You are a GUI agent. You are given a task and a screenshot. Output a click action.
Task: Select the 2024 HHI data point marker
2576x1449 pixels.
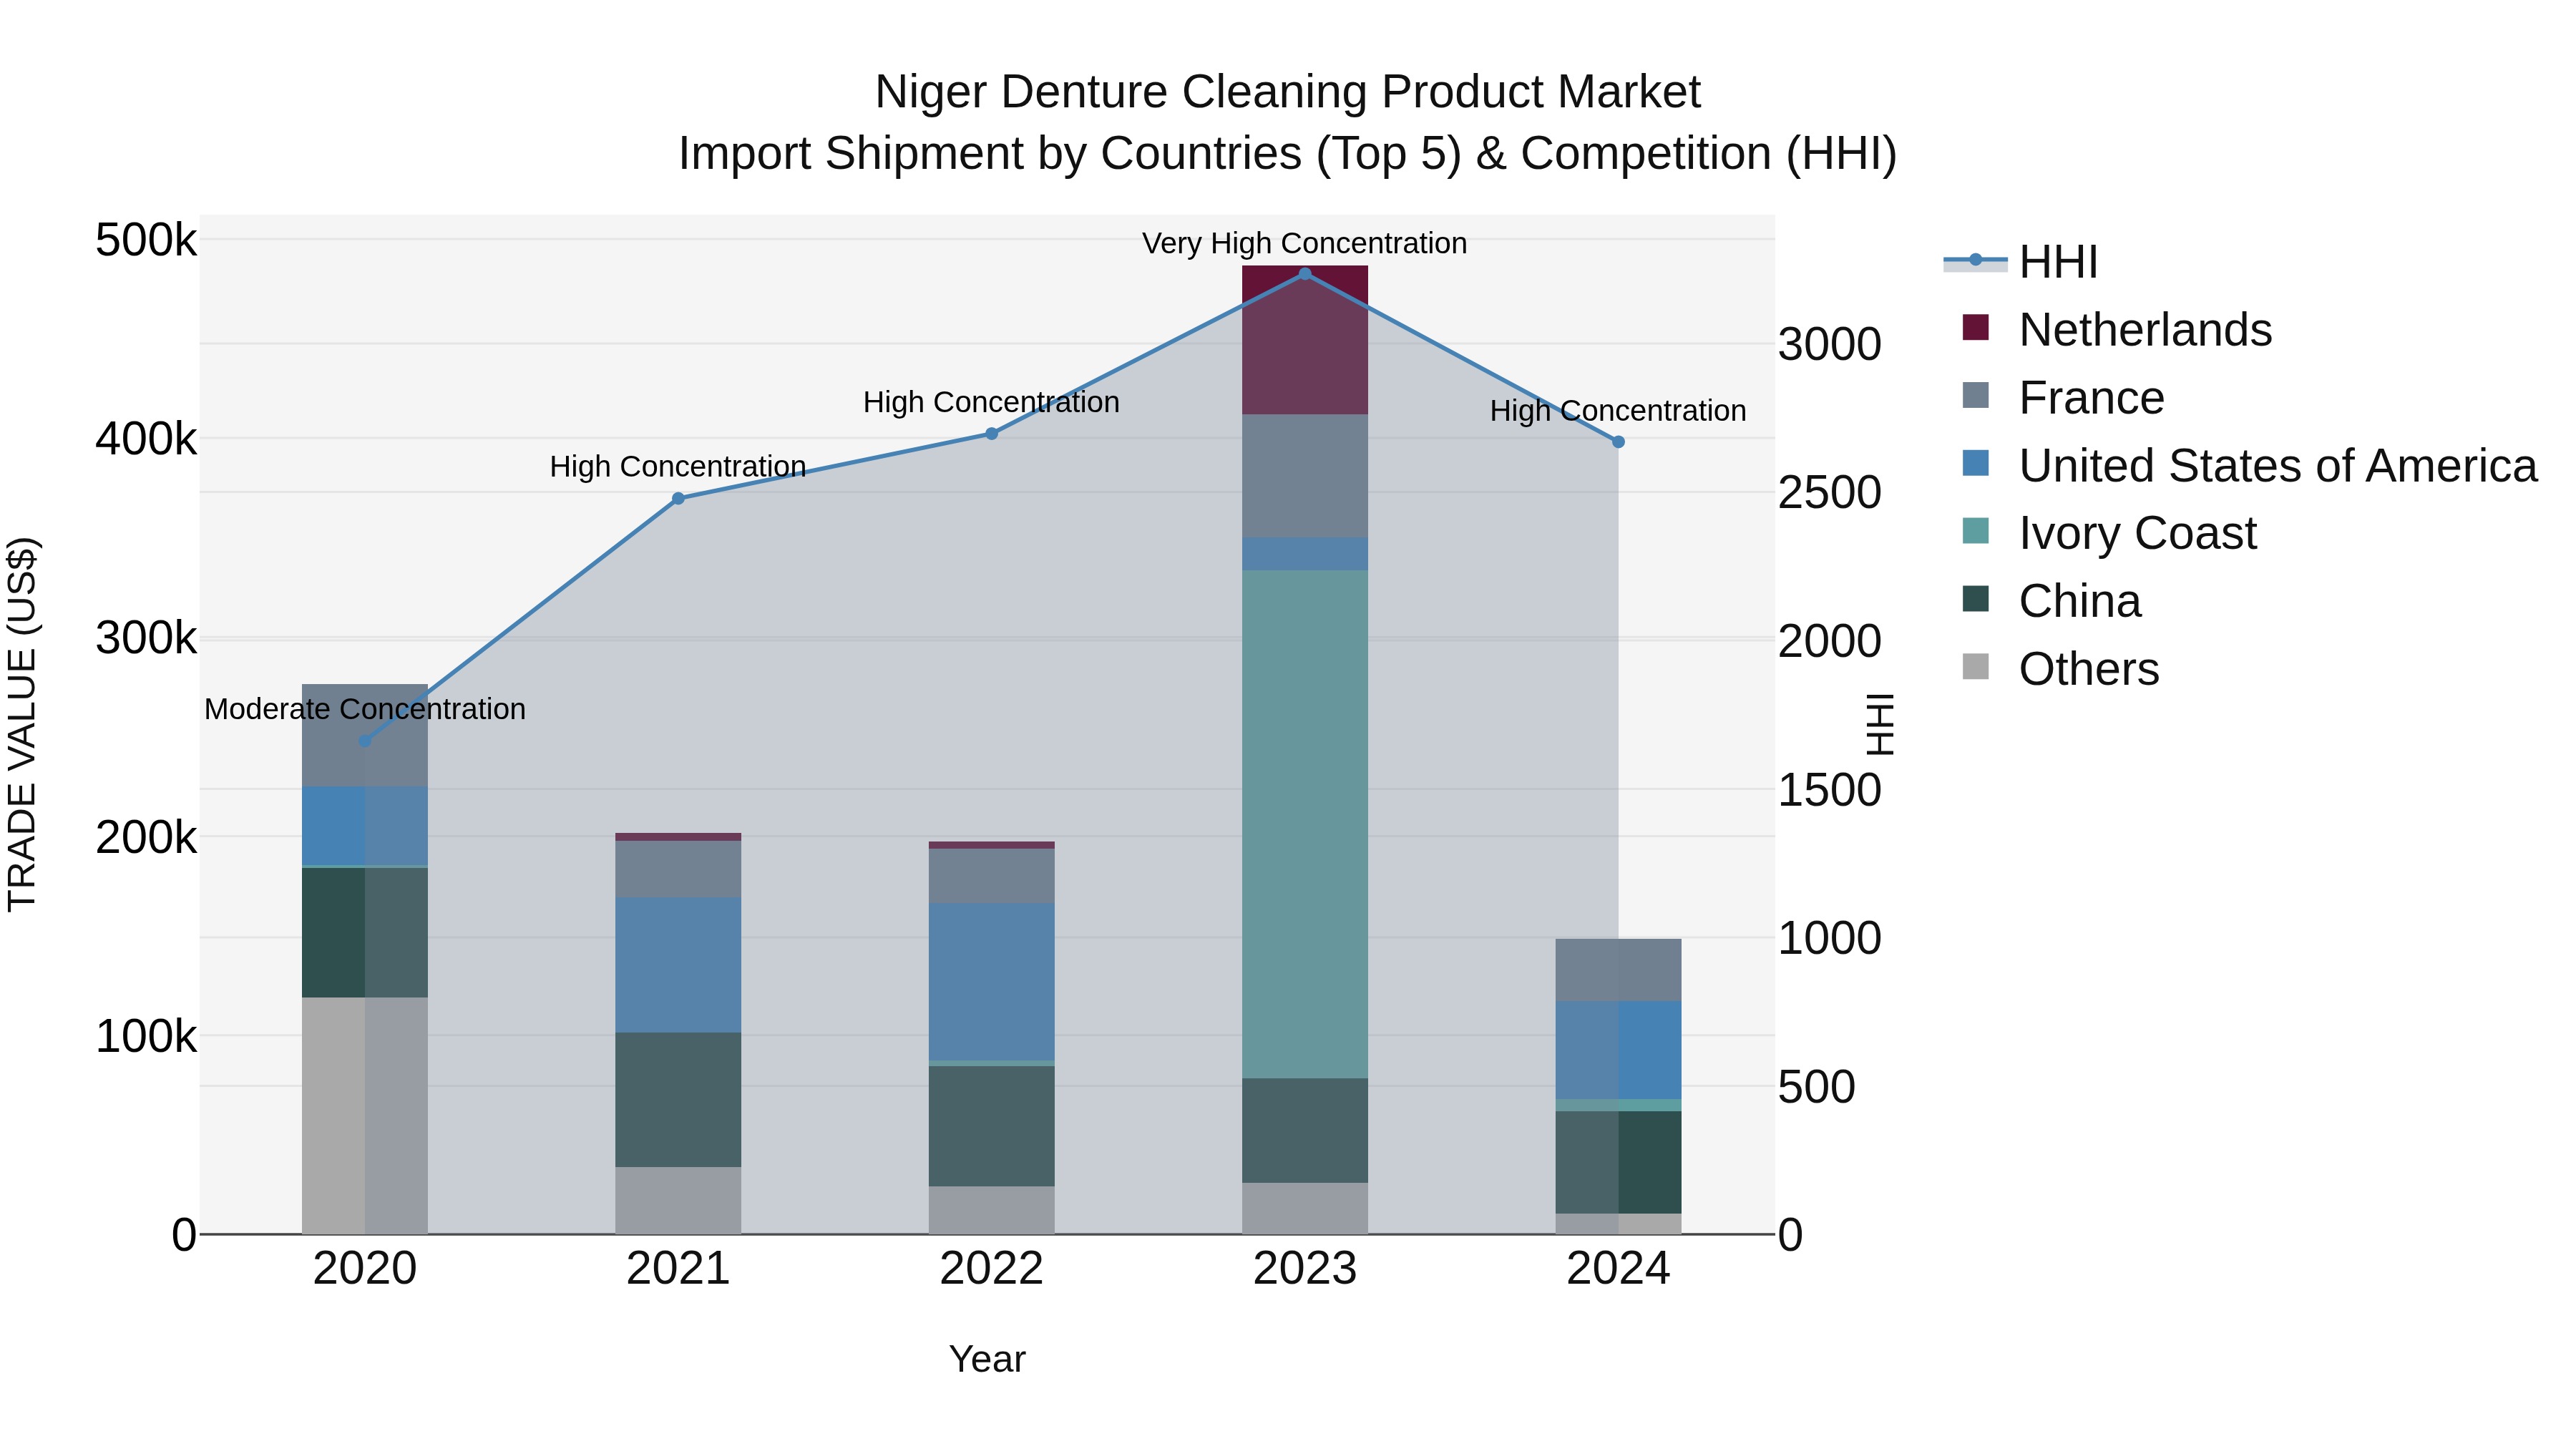(1618, 442)
